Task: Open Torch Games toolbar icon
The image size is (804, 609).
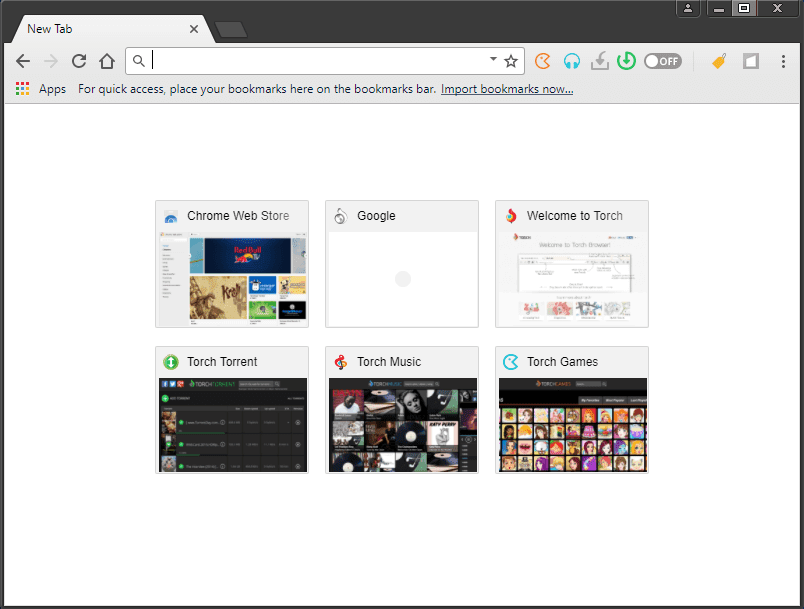Action: point(543,62)
